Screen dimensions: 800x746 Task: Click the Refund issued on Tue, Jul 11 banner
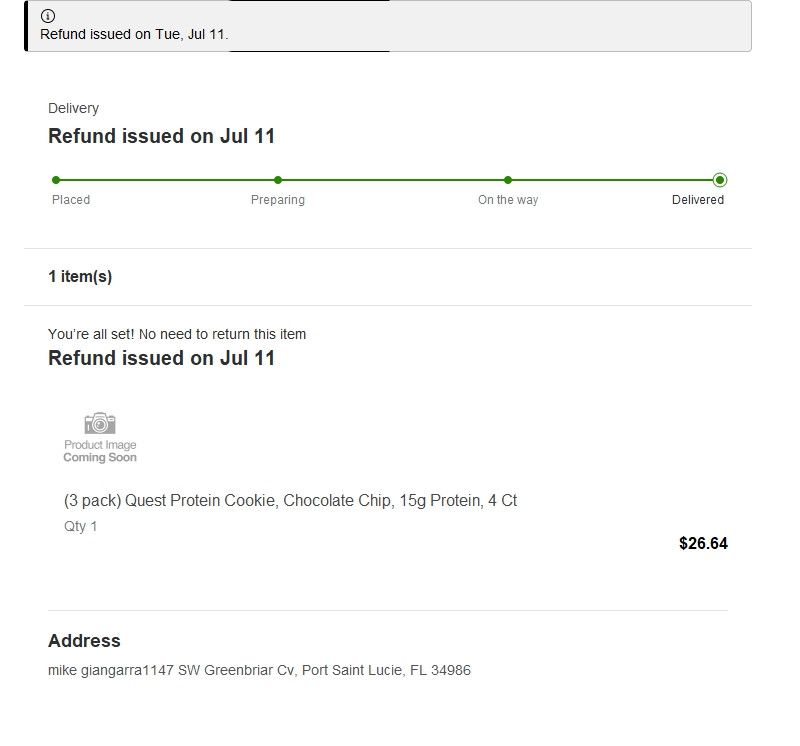pyautogui.click(x=388, y=26)
